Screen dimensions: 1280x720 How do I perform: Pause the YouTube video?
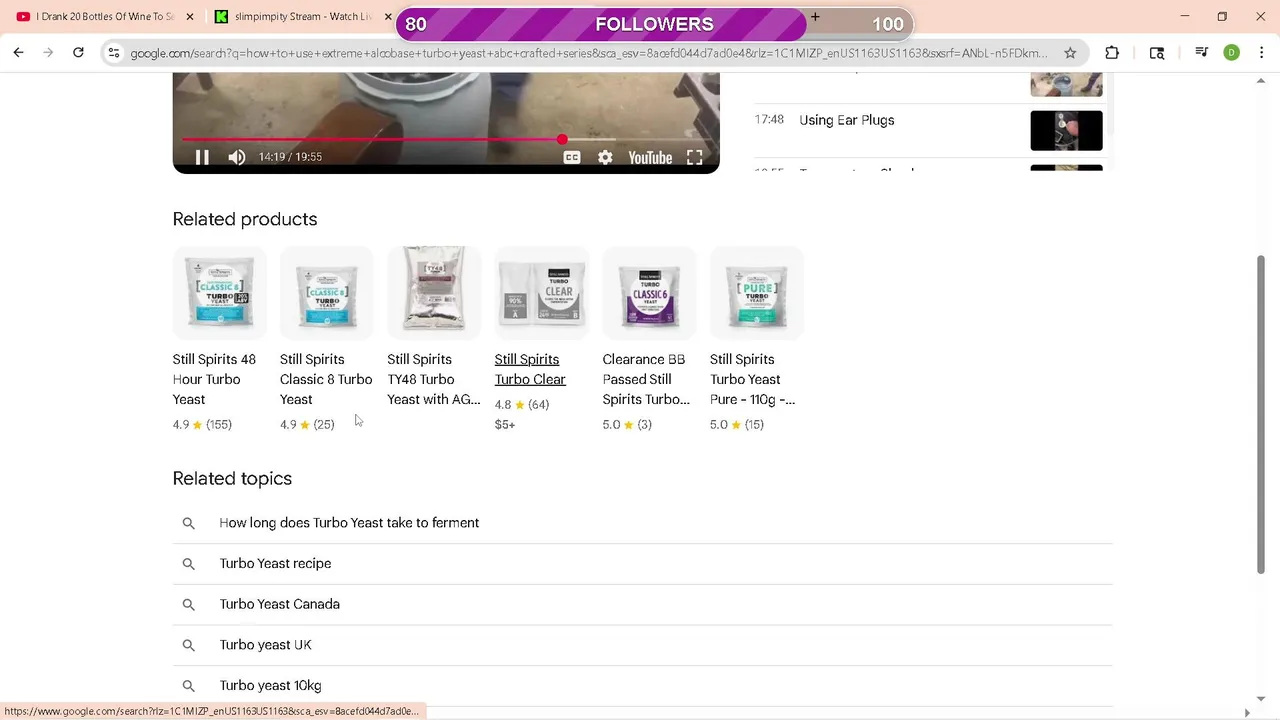point(202,157)
